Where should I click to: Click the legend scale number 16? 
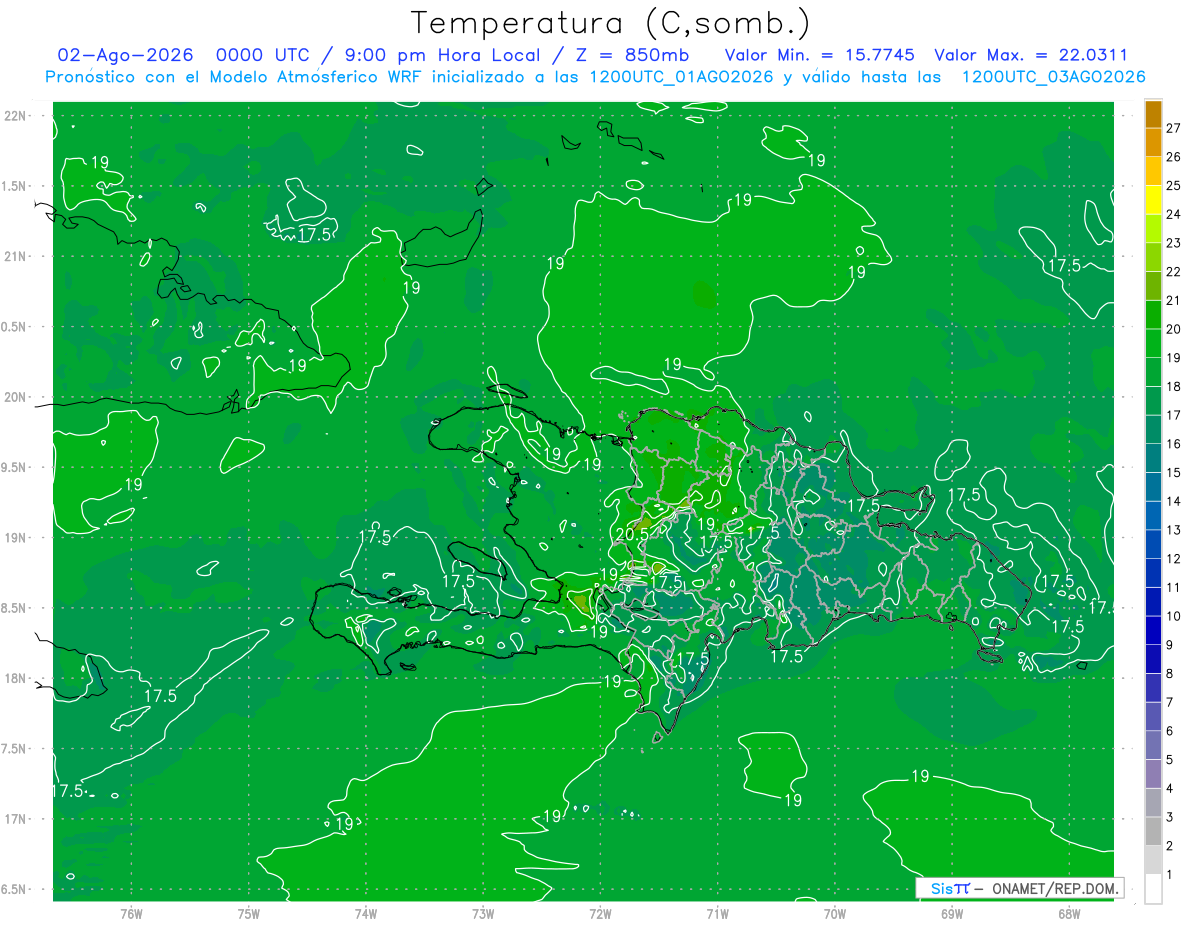click(x=1173, y=444)
